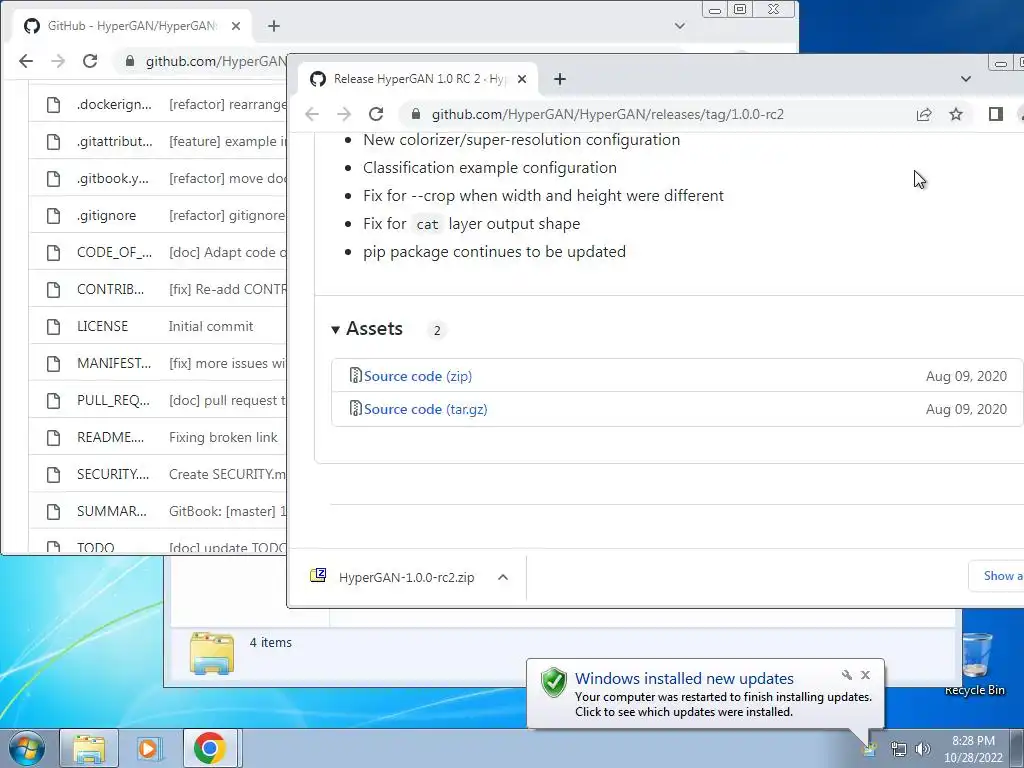Viewport: 1024px width, 768px height.
Task: Open tab search chevron in front window
Action: pyautogui.click(x=966, y=79)
